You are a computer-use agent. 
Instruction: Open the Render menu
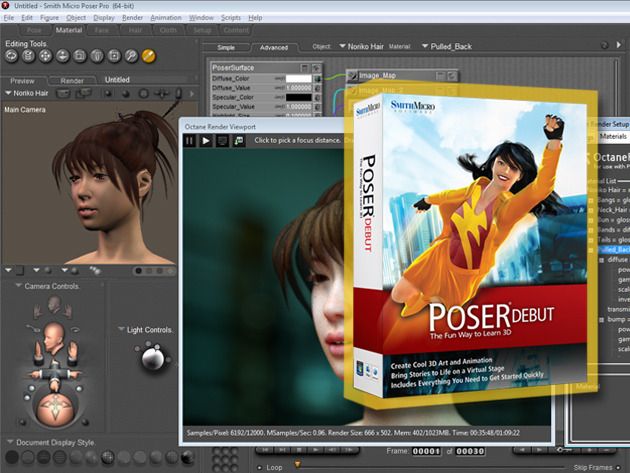[x=133, y=18]
